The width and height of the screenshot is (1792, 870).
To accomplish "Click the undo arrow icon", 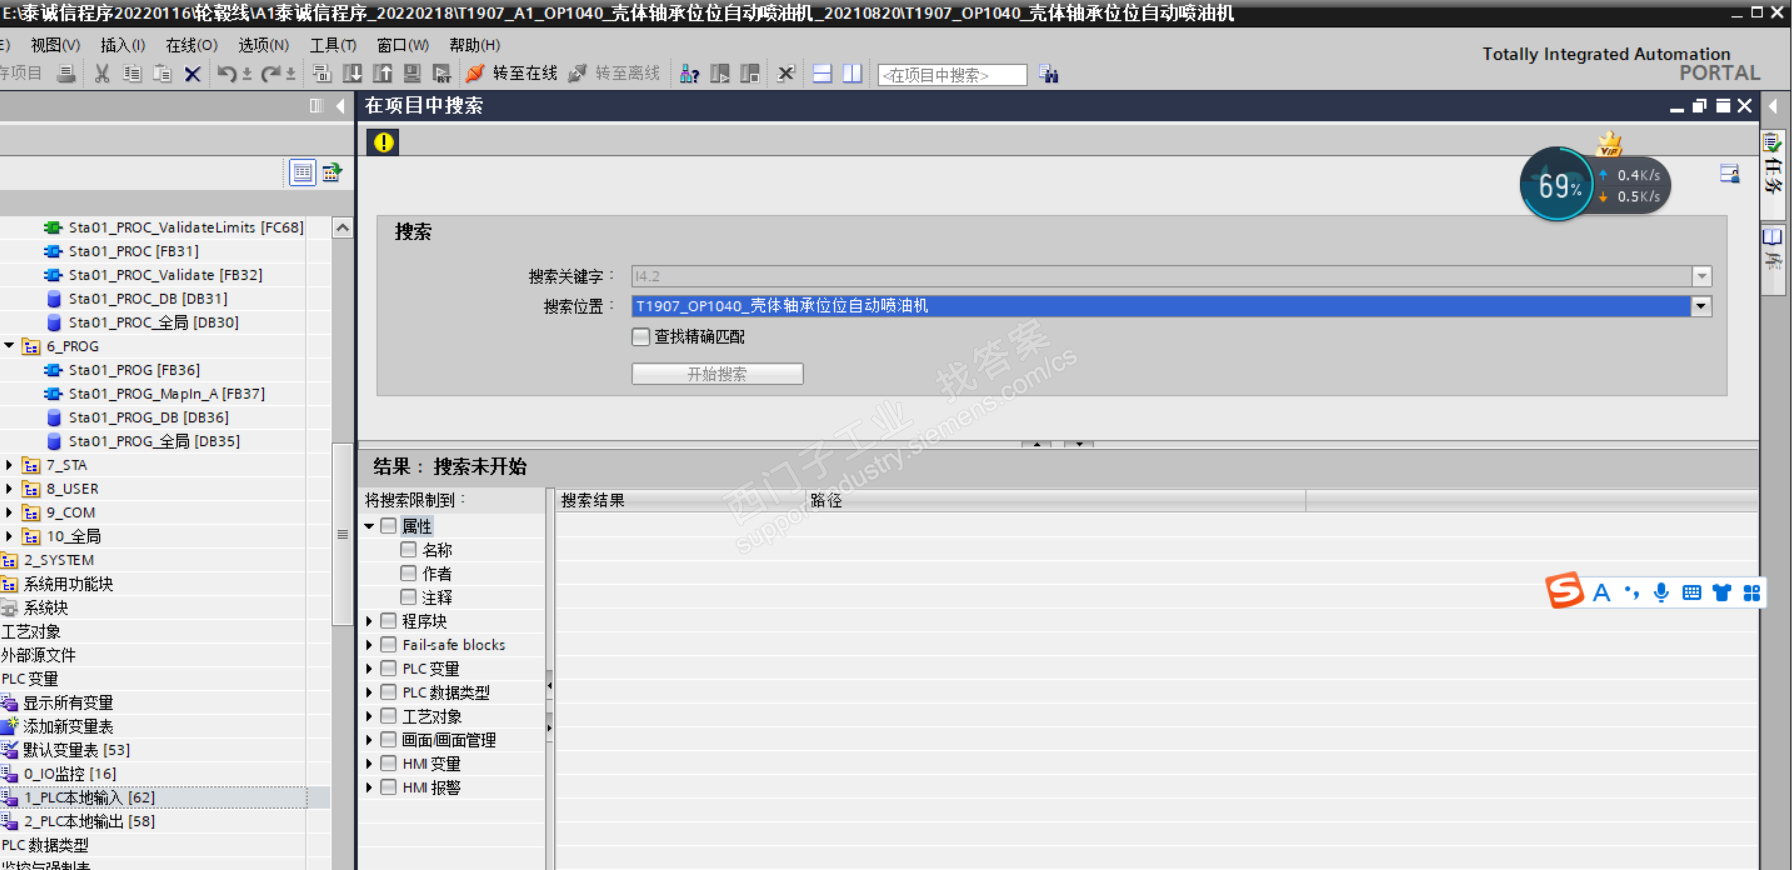I will click(227, 74).
